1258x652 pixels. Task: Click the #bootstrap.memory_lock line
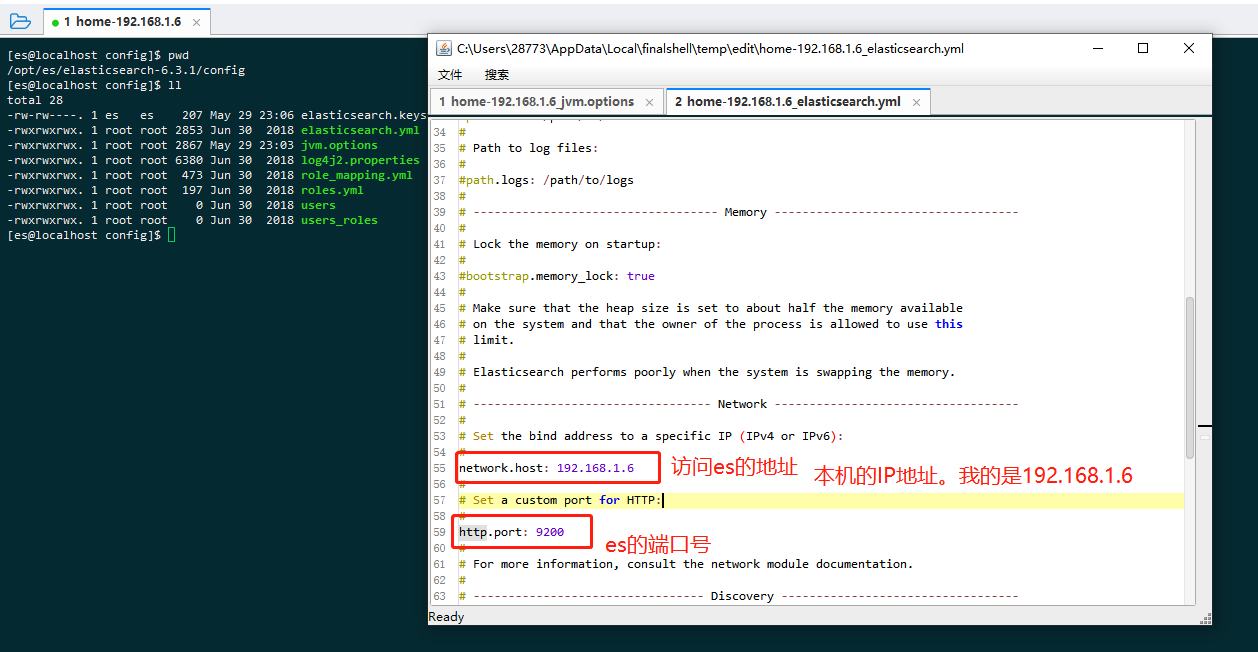(557, 276)
